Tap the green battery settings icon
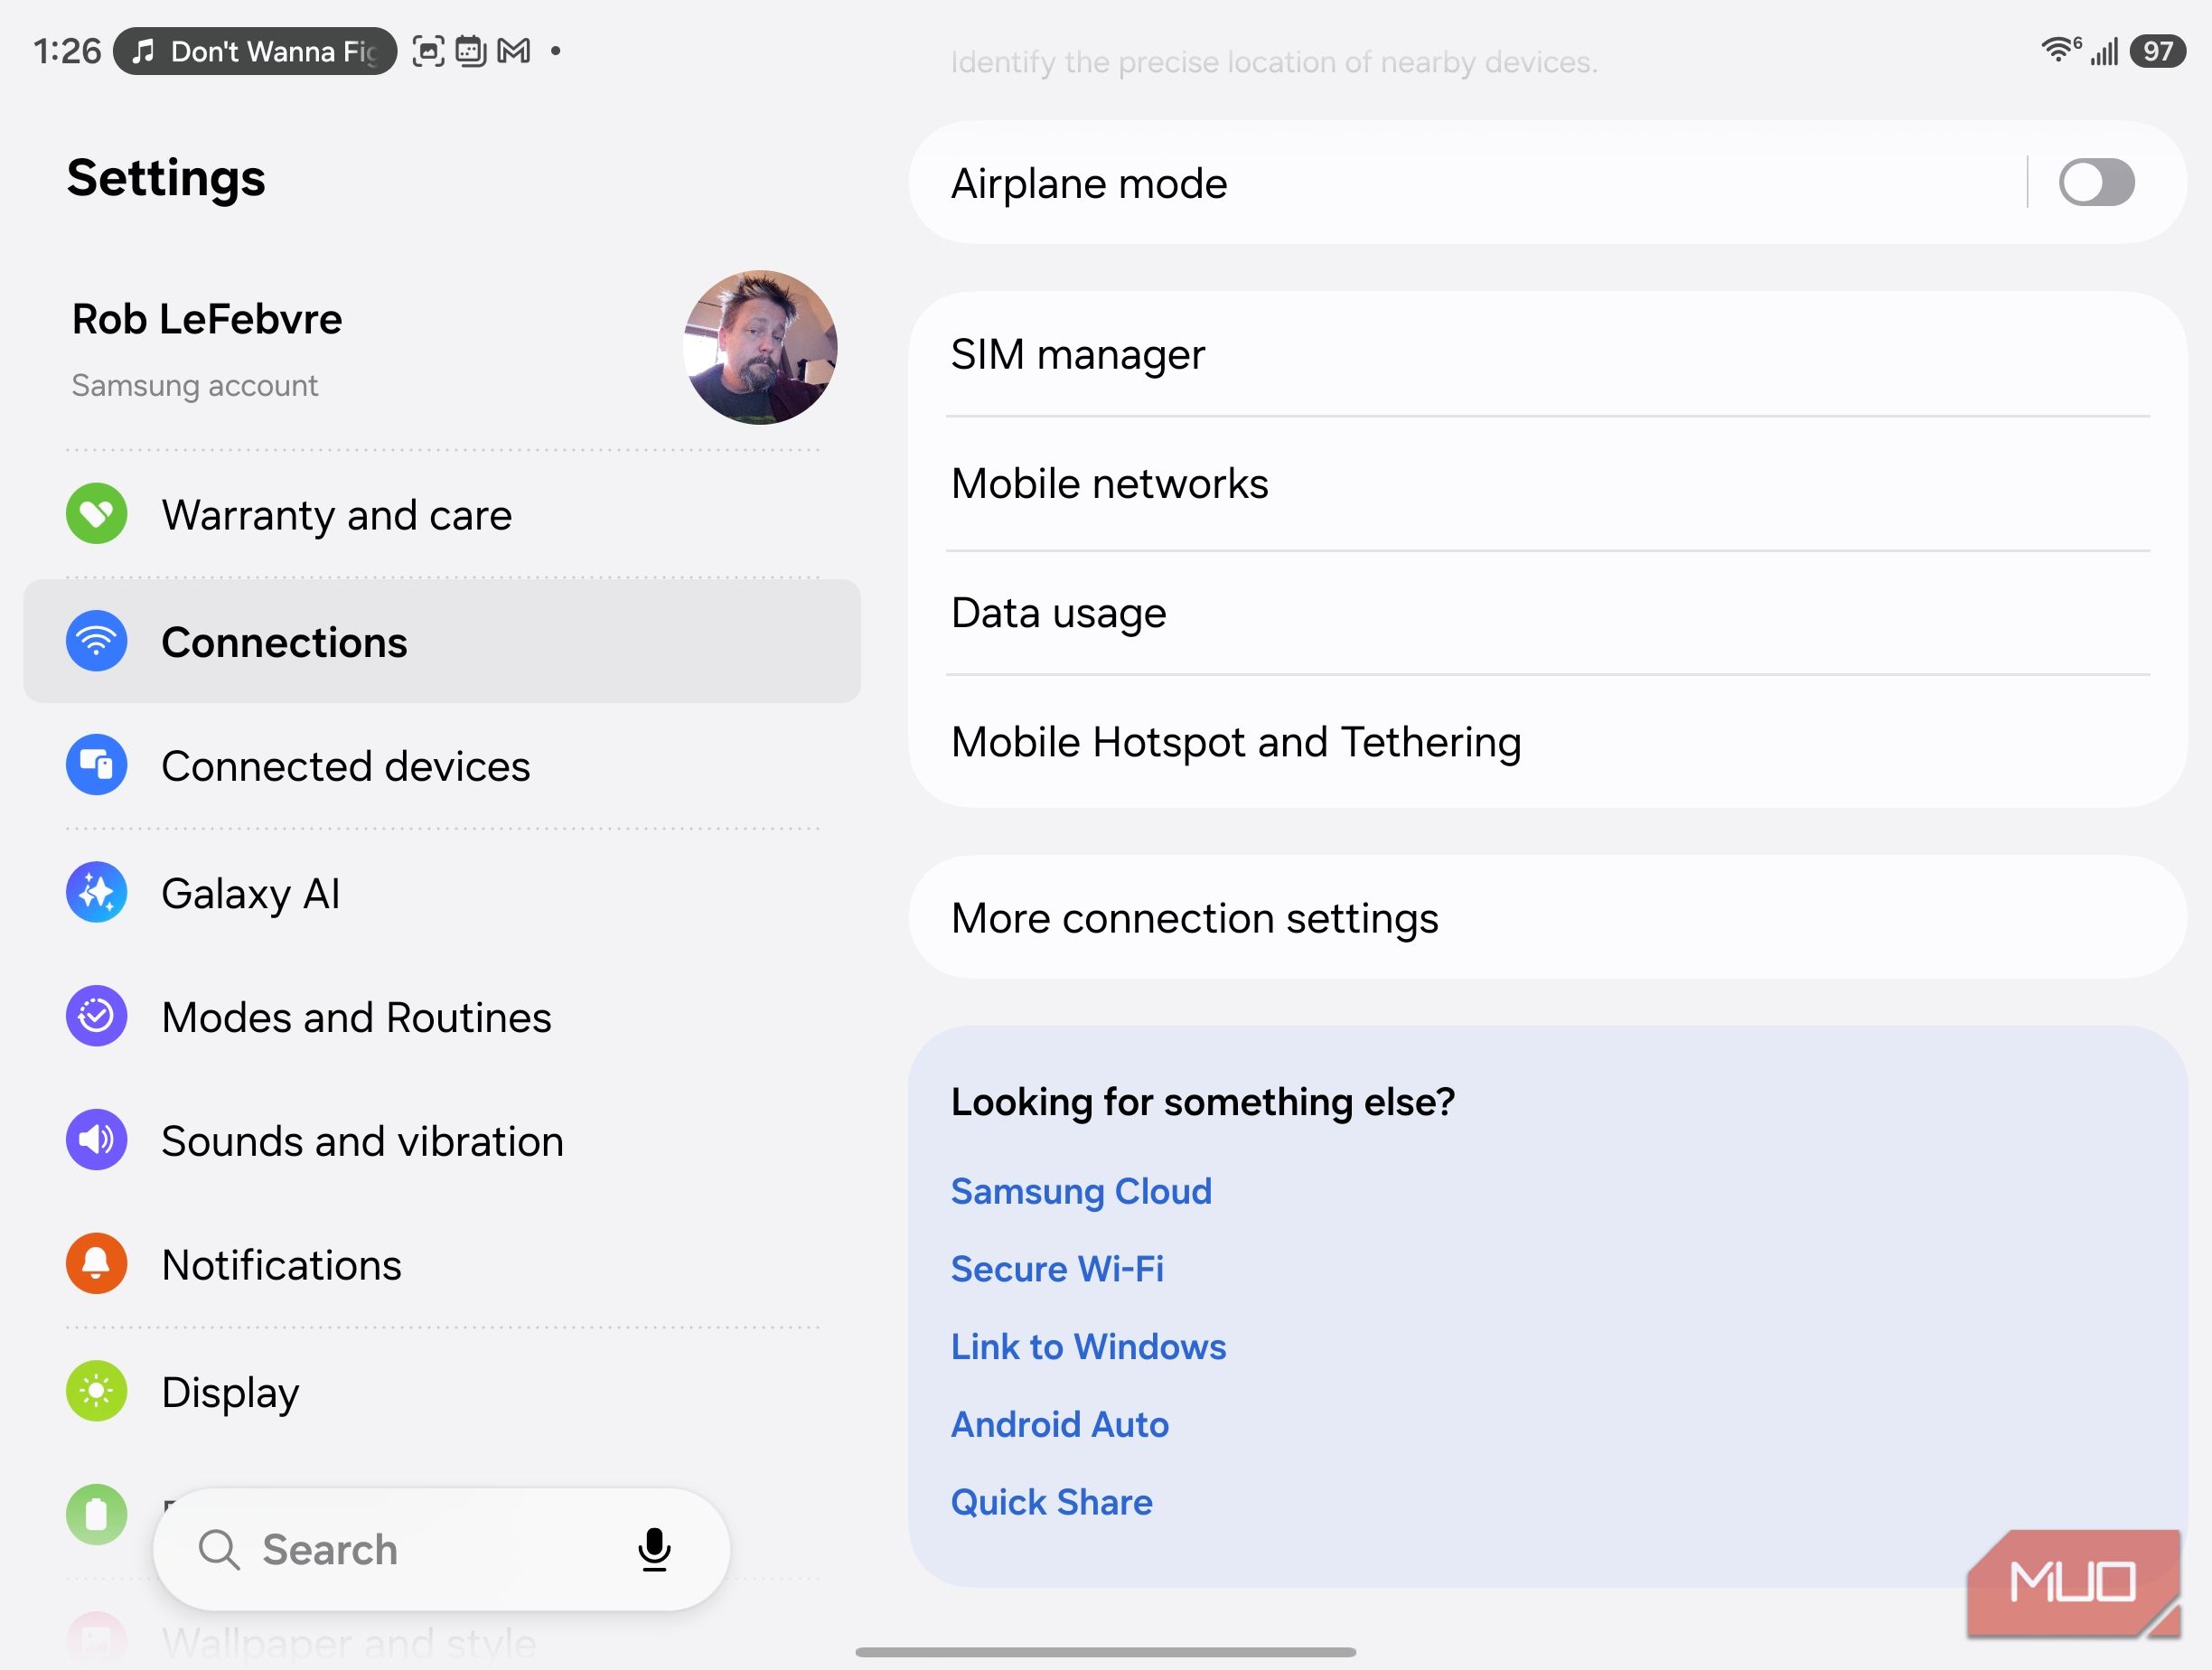This screenshot has height=1670, width=2212. tap(96, 1515)
